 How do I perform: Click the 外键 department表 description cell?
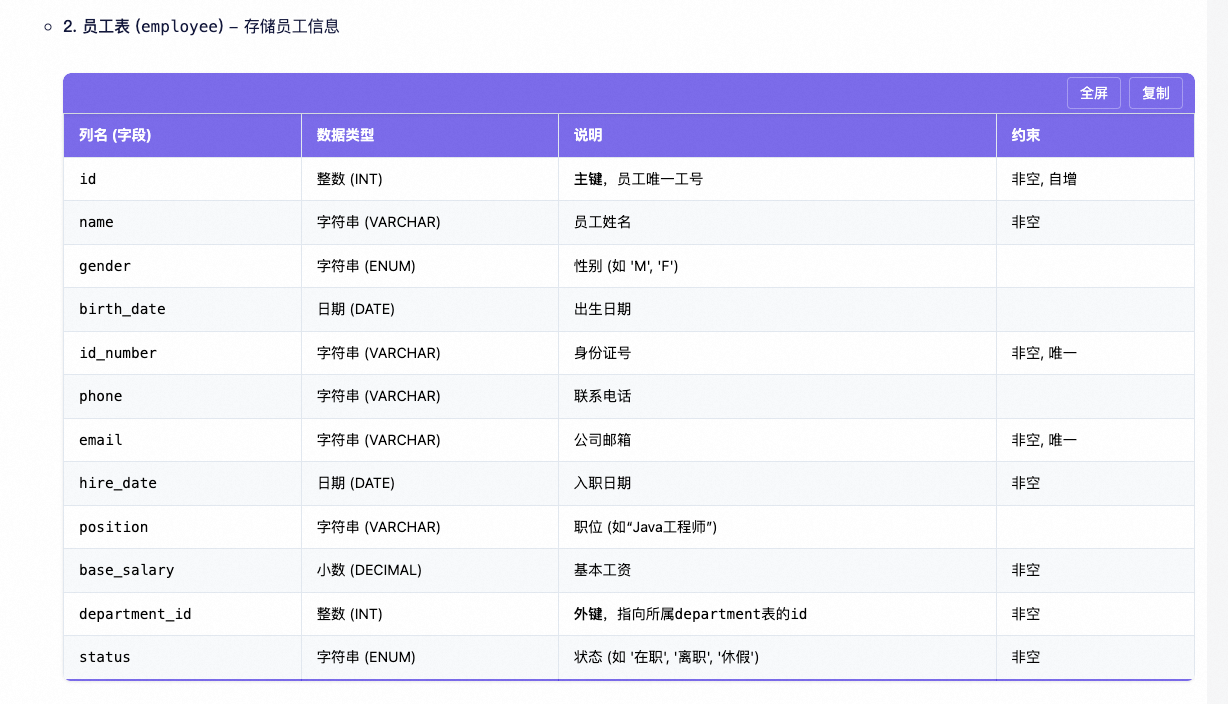click(777, 614)
